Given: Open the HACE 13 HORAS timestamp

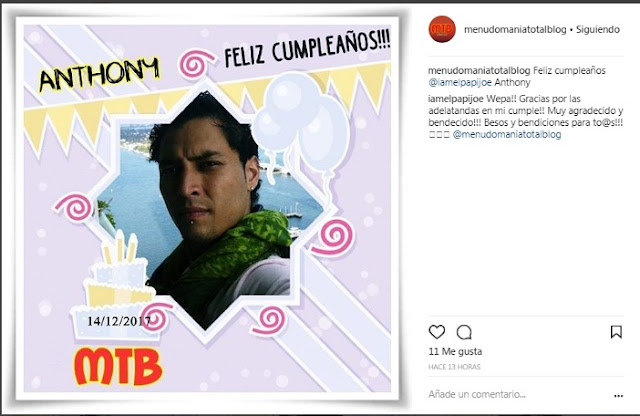Looking at the screenshot, I should pos(454,367).
